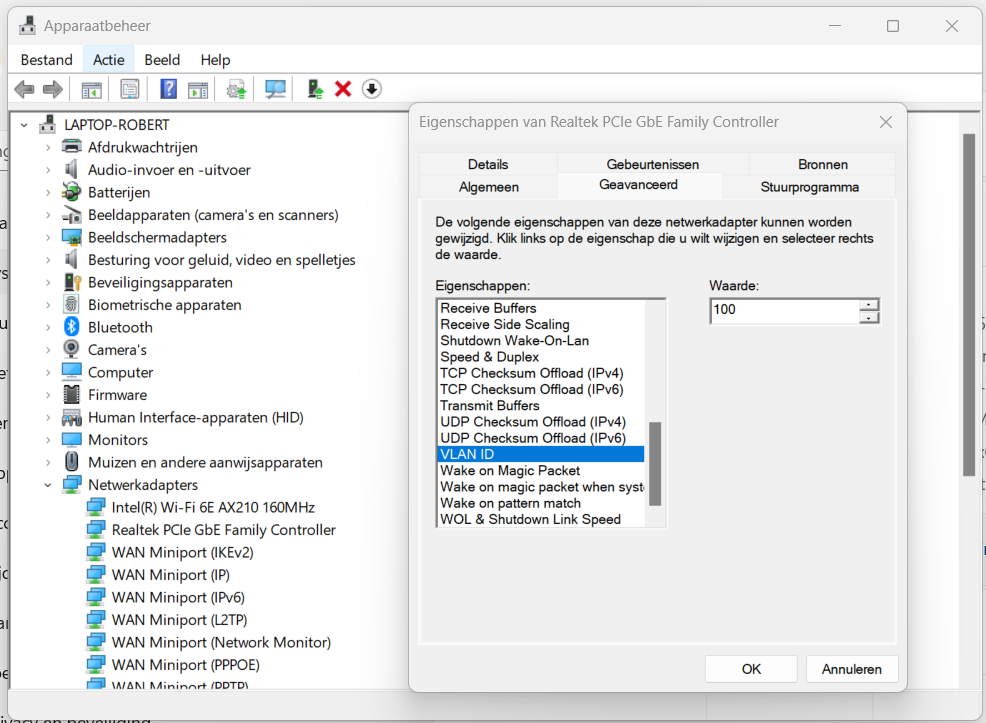Screen dimensions: 986x723
Task: Decrease the VLAN ID value with down spinner
Action: [x=869, y=317]
